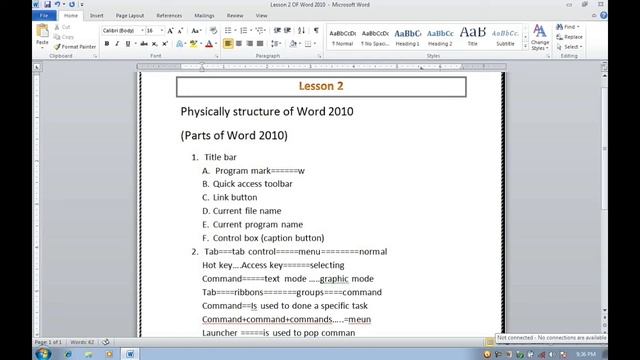Click the Shrink Font icon
Viewport: 640px width, 360px height.
point(180,31)
